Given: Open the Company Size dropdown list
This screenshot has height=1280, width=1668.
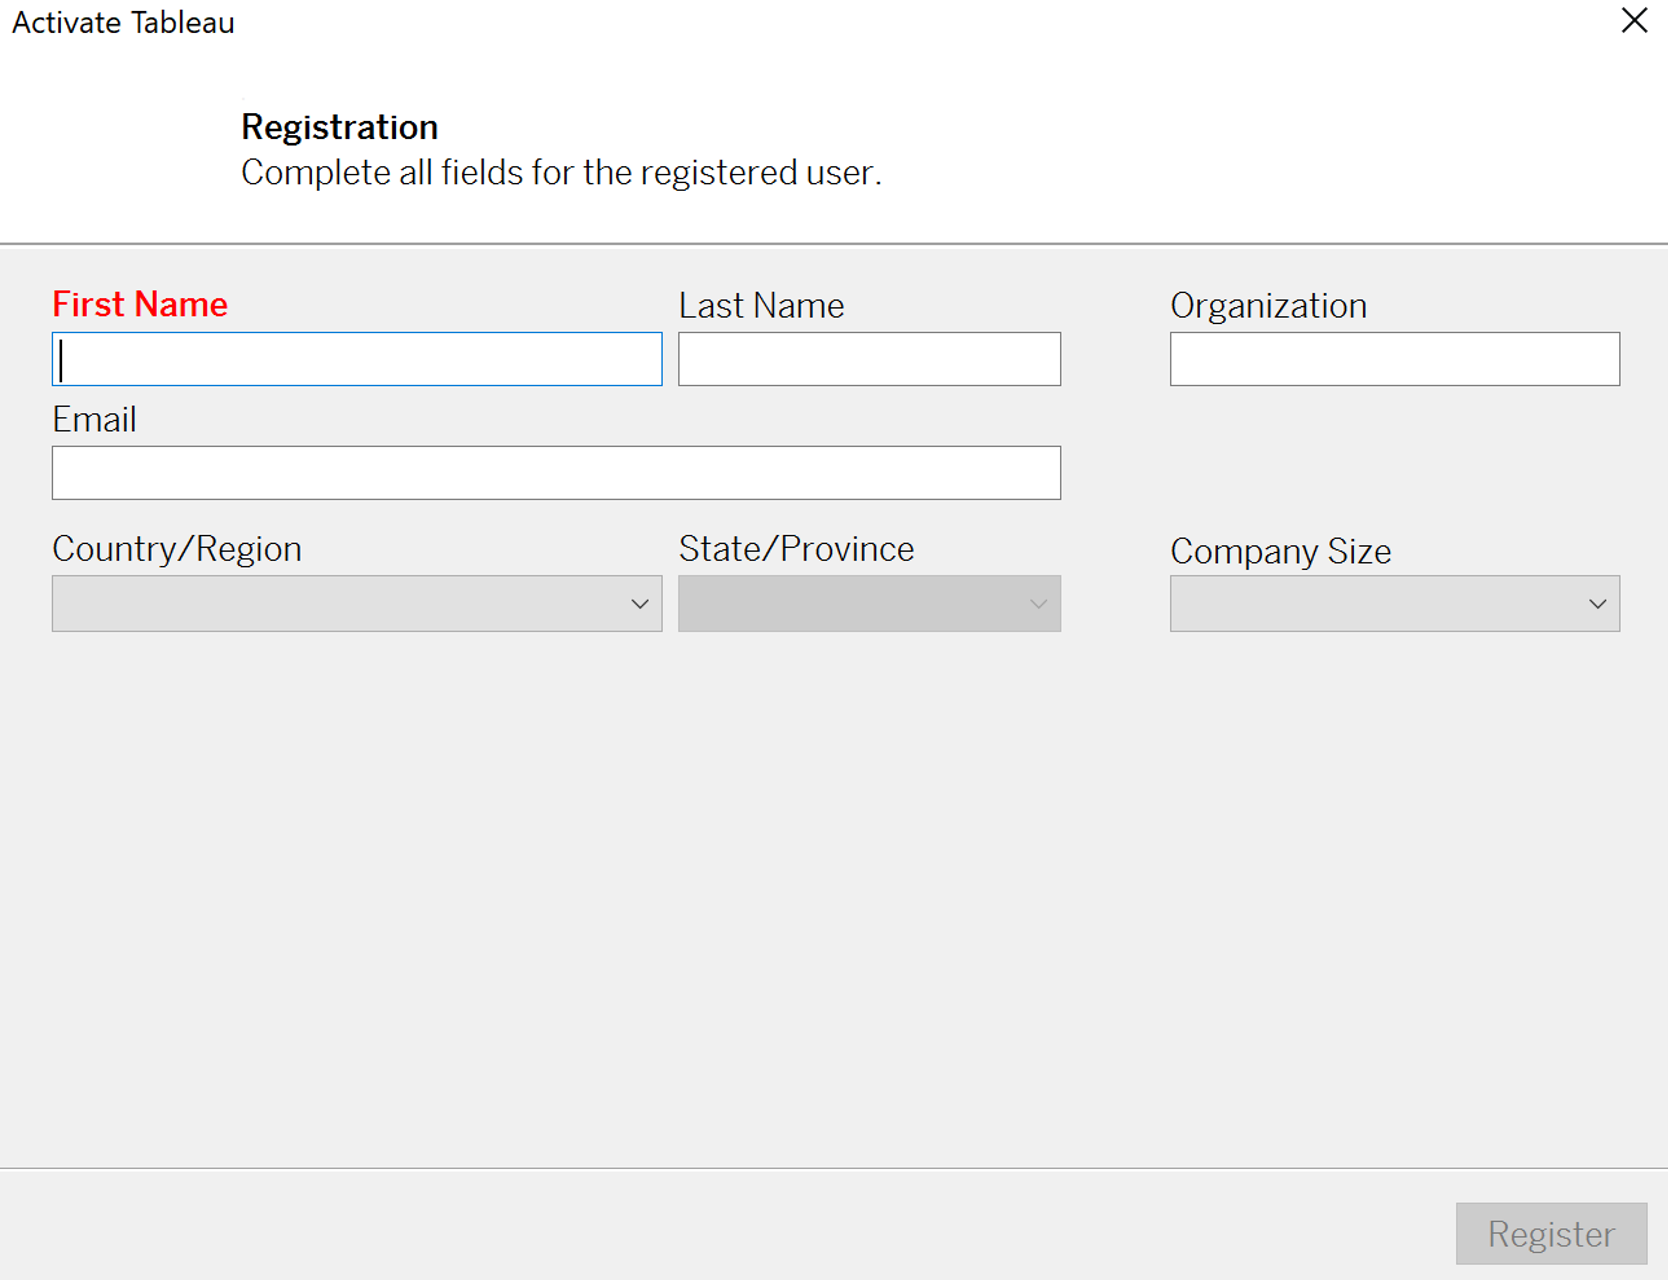Looking at the screenshot, I should tap(1394, 603).
